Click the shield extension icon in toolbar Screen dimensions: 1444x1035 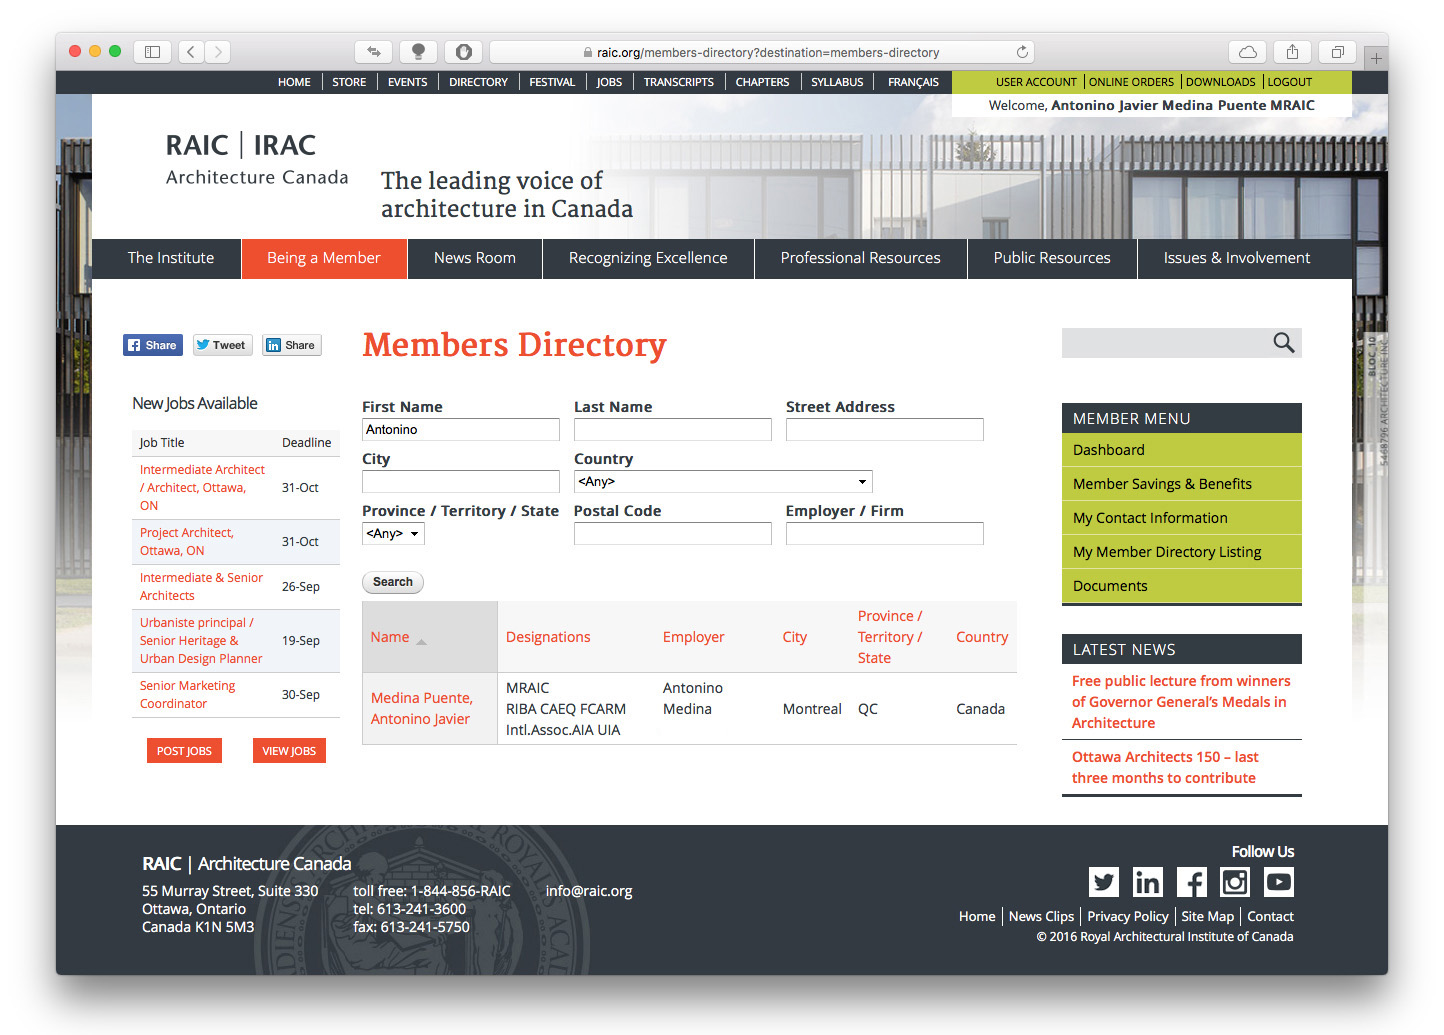click(x=464, y=52)
